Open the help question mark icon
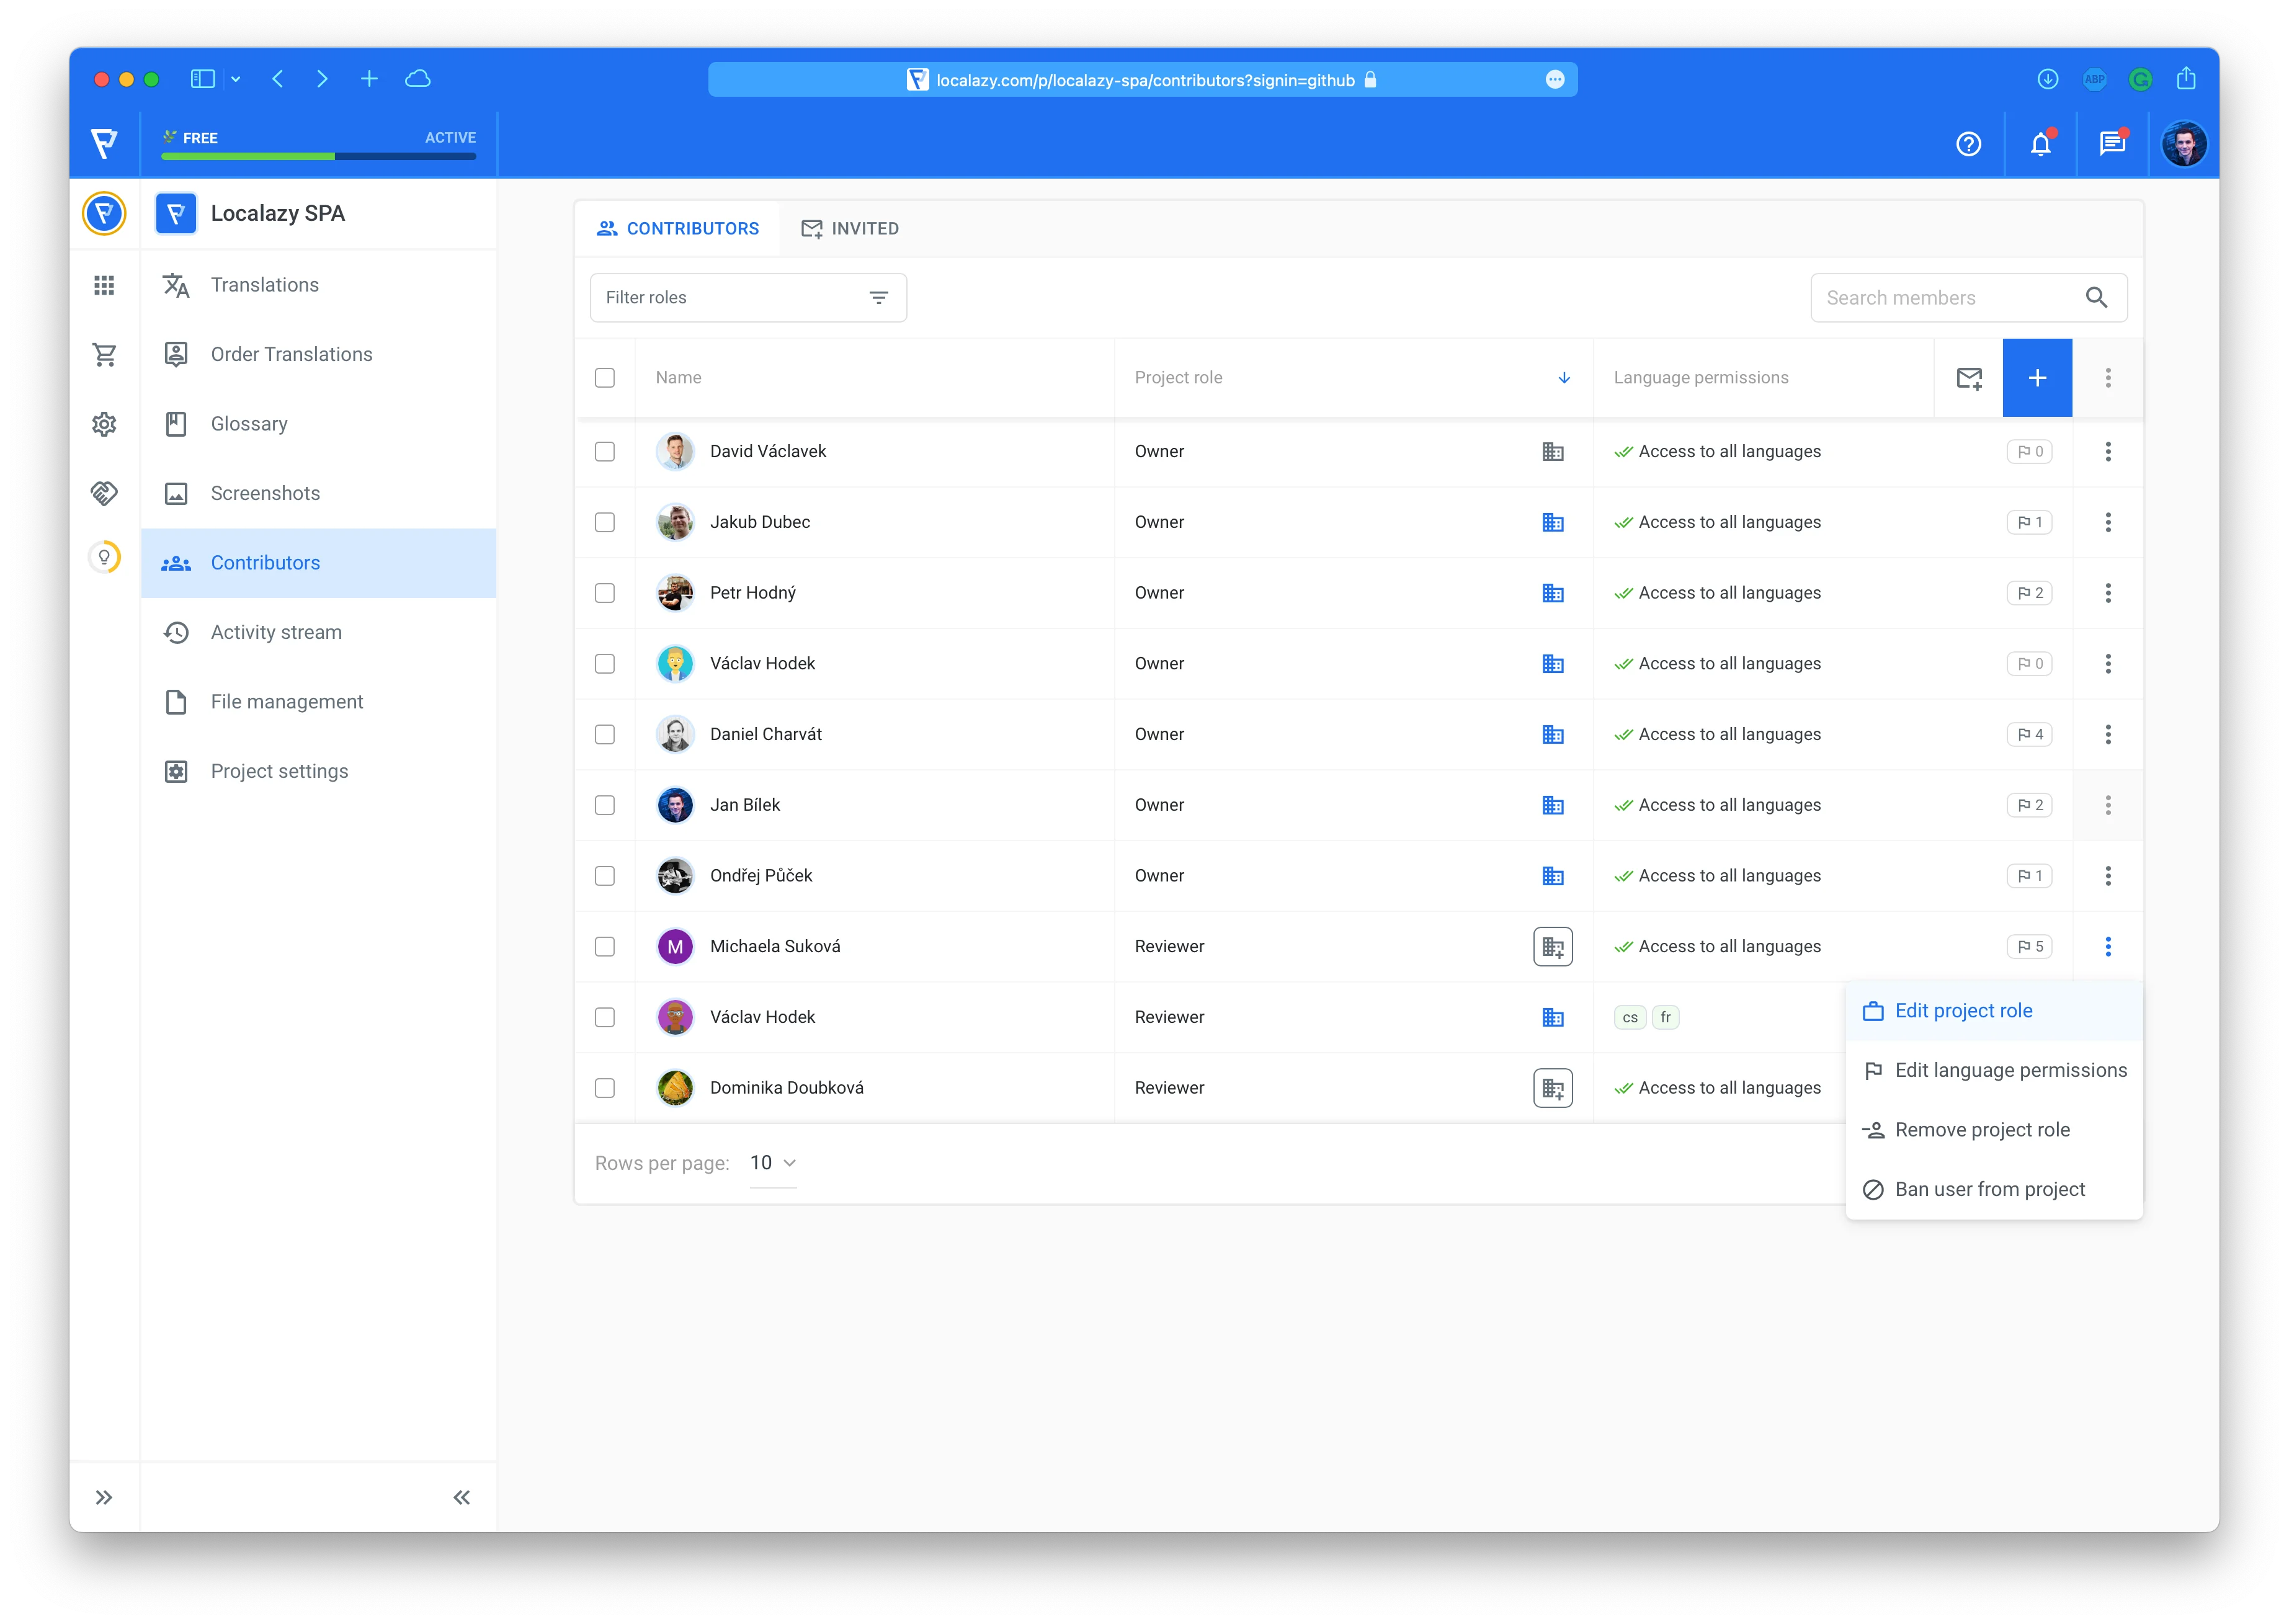The image size is (2289, 1624). 1968,144
